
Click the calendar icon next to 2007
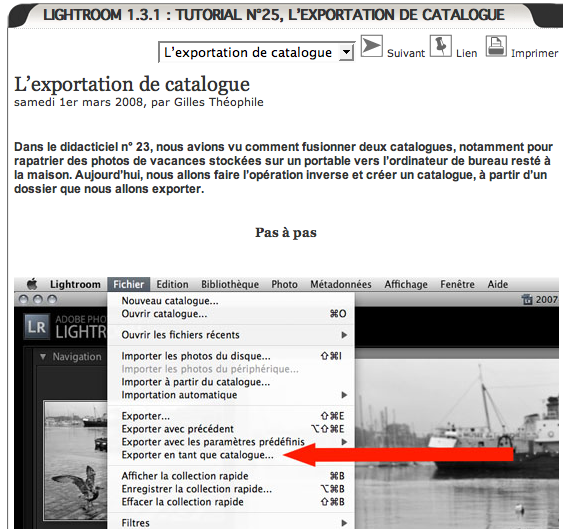tap(527, 299)
